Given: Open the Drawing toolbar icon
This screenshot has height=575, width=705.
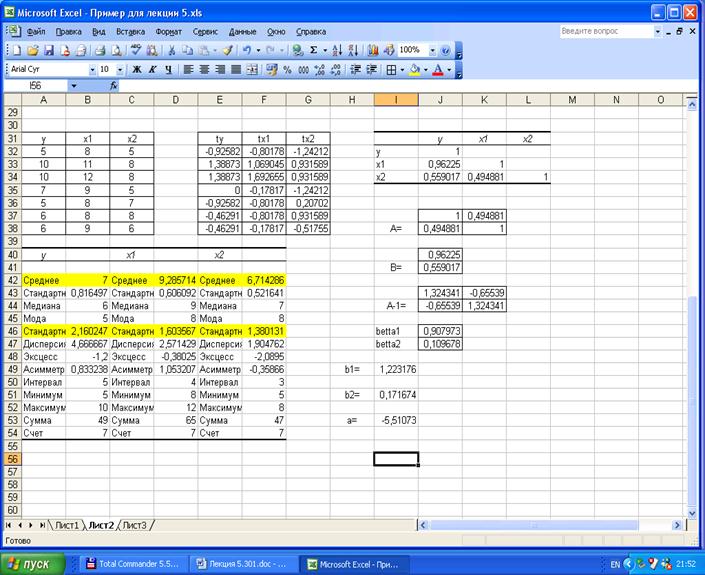Looking at the screenshot, I should point(389,50).
